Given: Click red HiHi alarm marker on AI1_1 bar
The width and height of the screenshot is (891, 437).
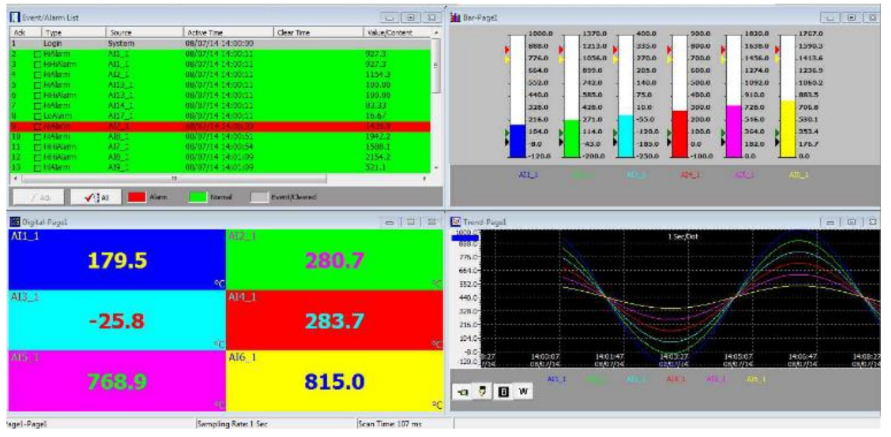Looking at the screenshot, I should [x=507, y=51].
